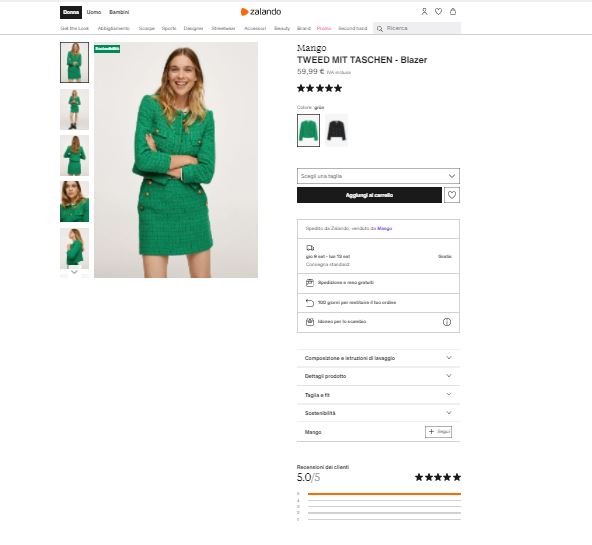Click Aggiungi al carrello button
This screenshot has width=592, height=545.
click(369, 195)
